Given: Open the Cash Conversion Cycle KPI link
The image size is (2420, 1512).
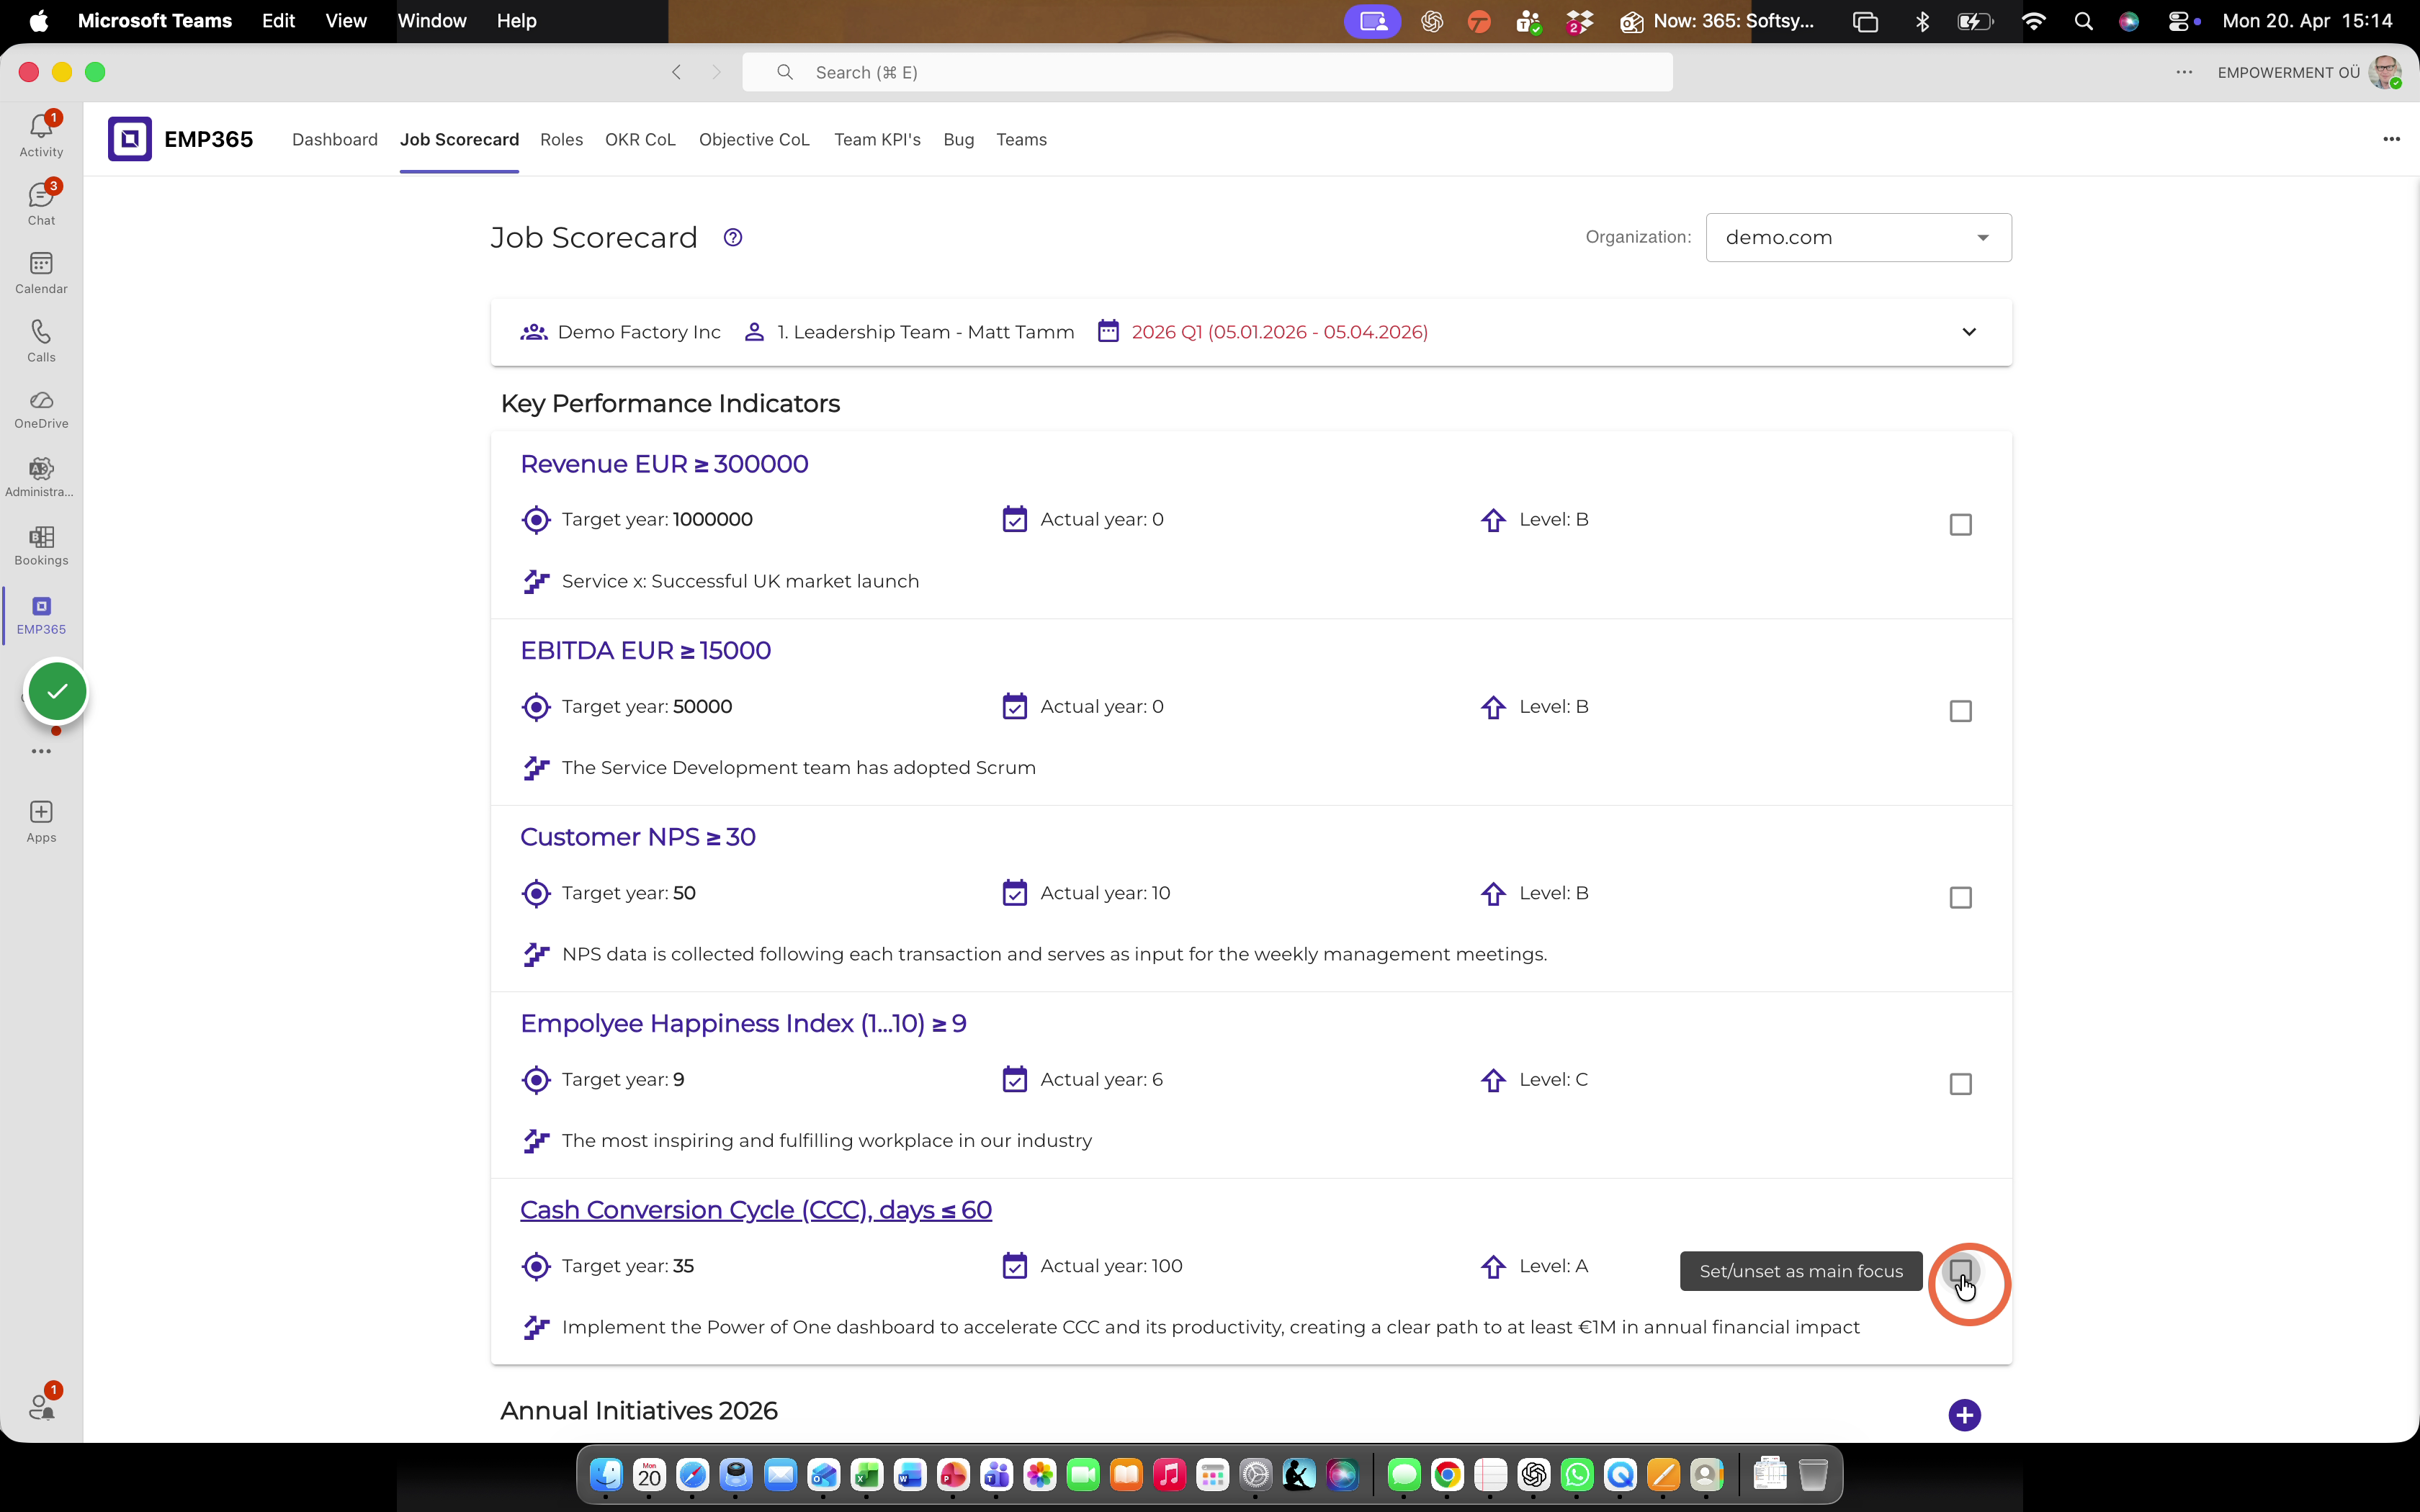Looking at the screenshot, I should pos(755,1210).
